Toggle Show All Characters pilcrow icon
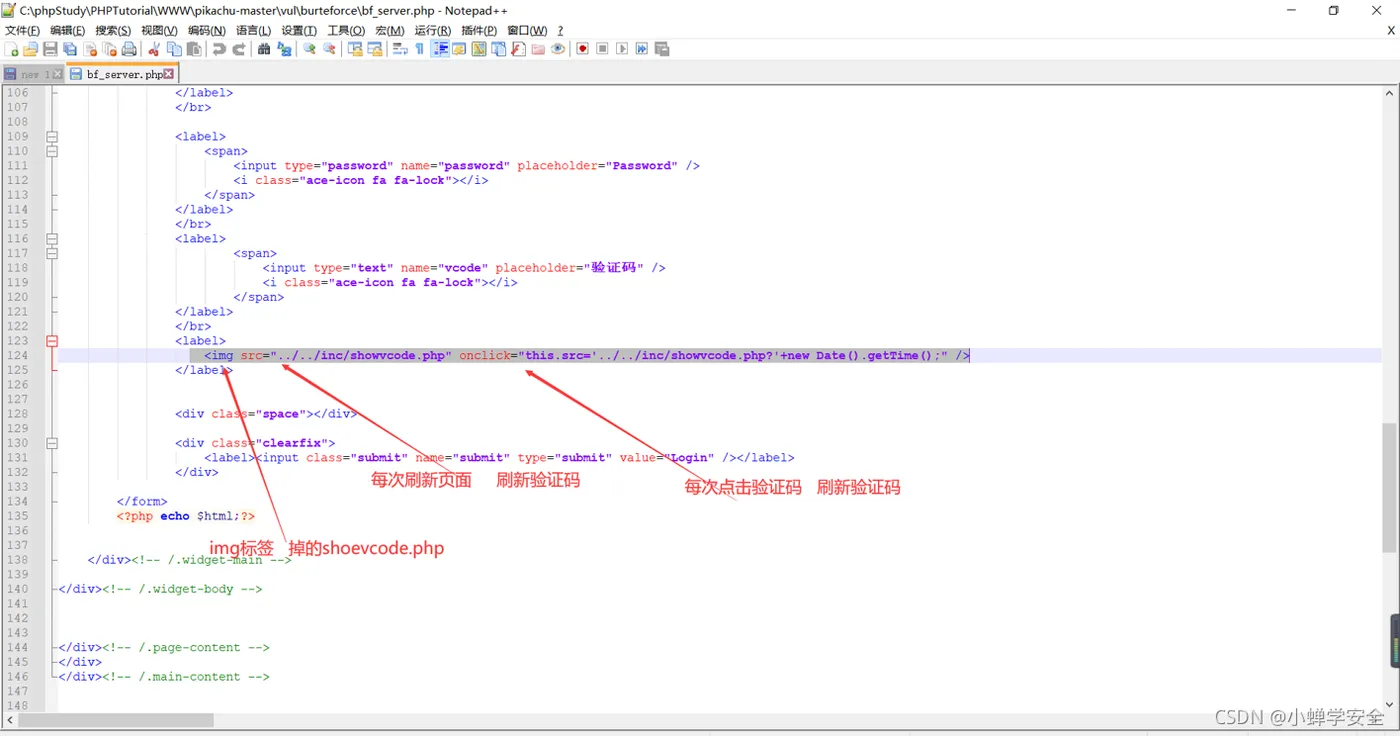The width and height of the screenshot is (1400, 736). click(419, 49)
